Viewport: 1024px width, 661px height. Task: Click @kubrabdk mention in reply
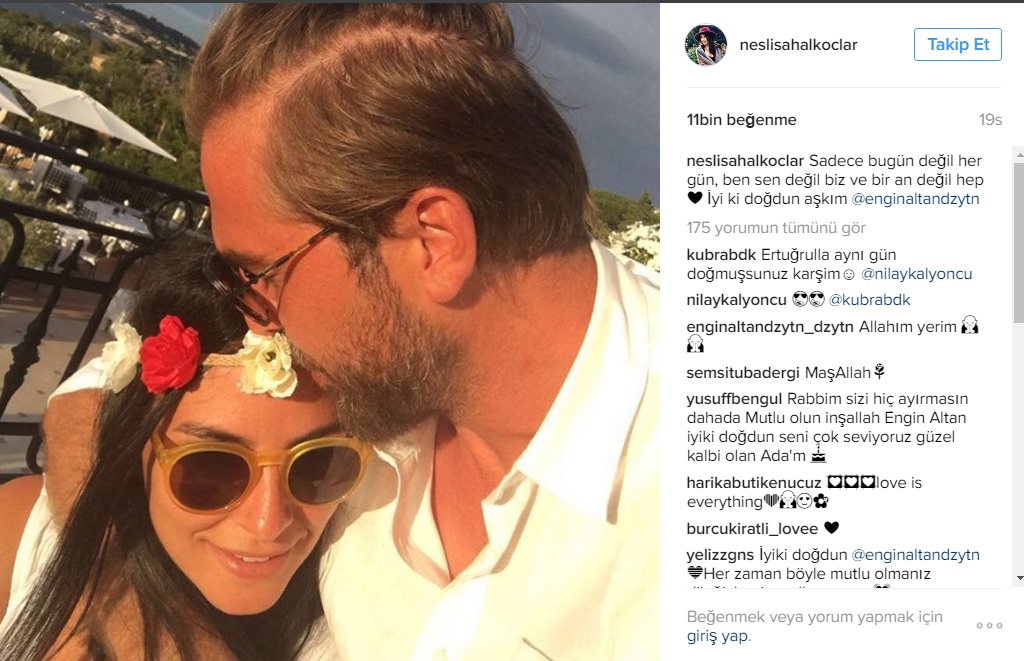[x=869, y=300]
